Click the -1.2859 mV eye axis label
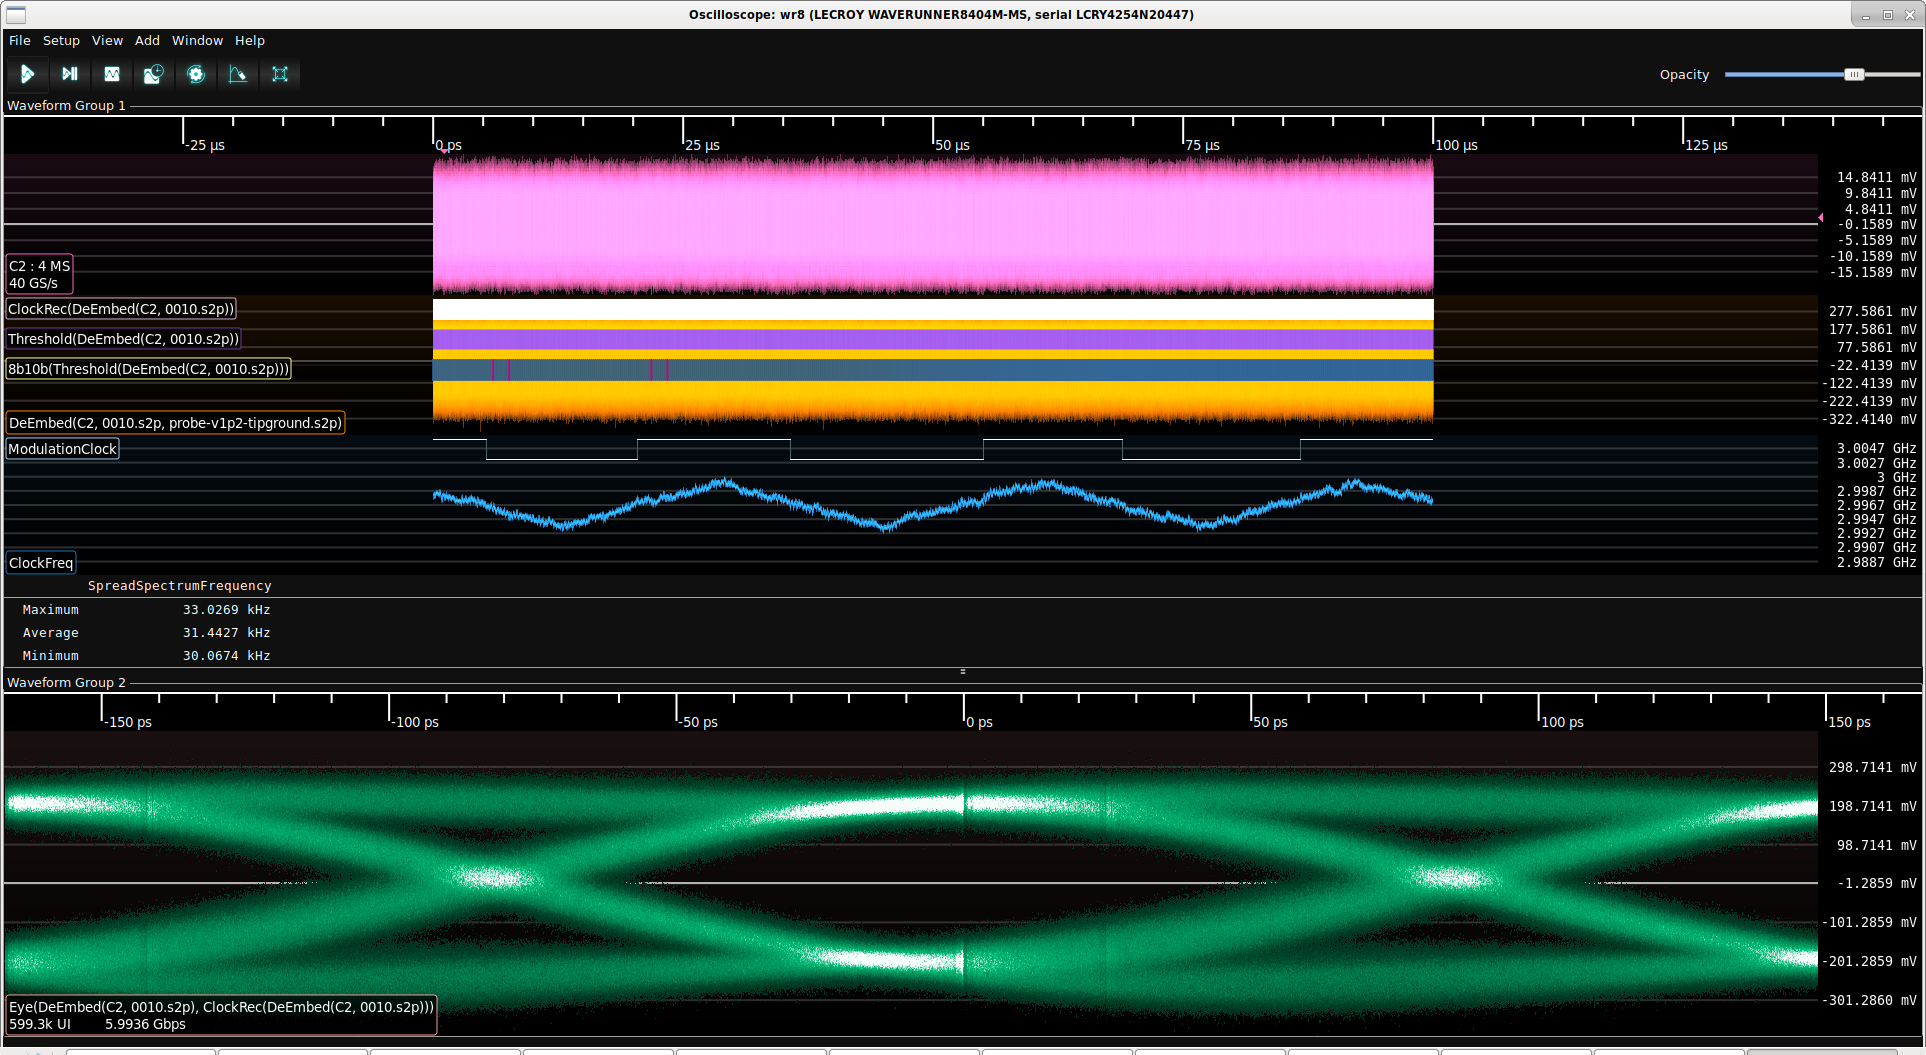 [1876, 883]
